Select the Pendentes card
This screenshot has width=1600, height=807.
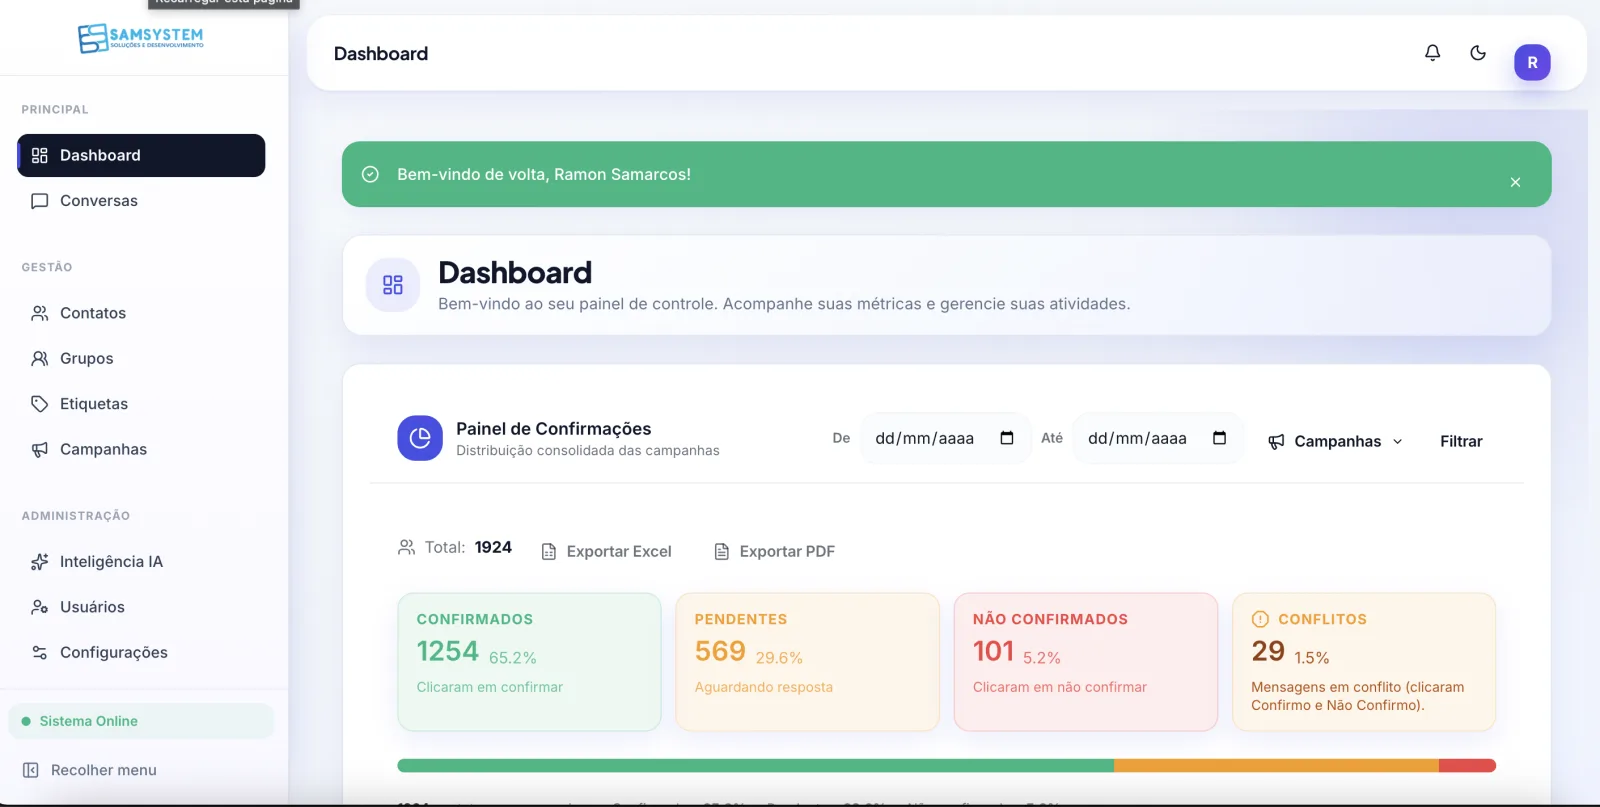(x=807, y=662)
